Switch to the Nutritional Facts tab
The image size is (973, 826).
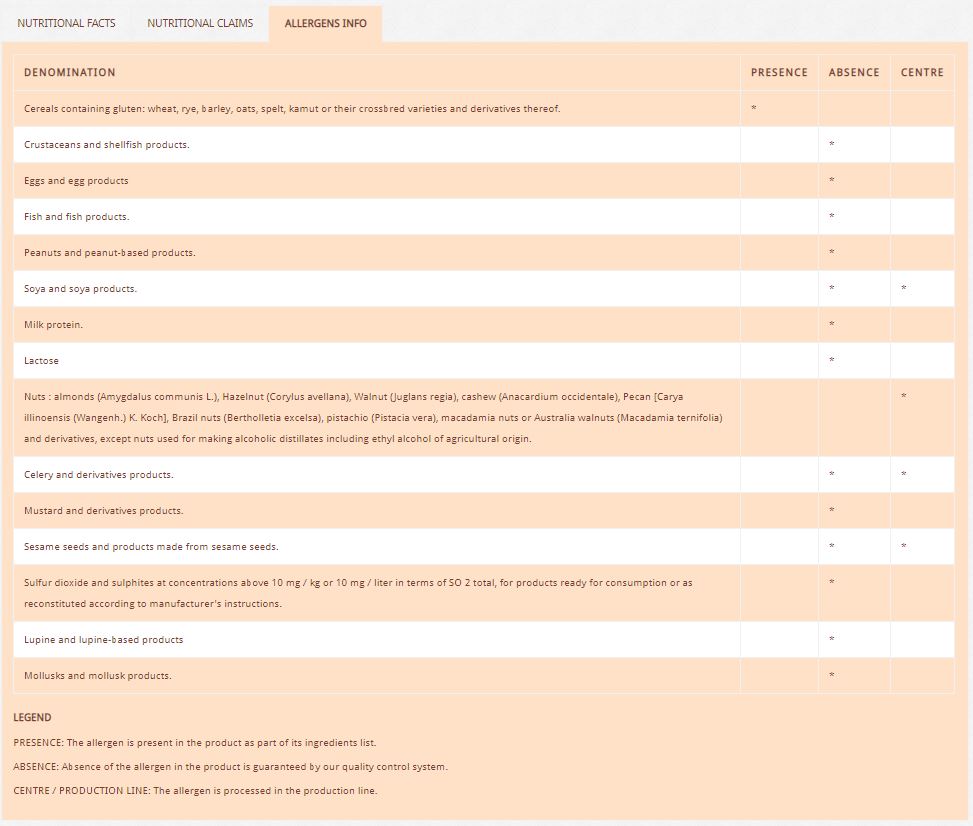tap(66, 23)
